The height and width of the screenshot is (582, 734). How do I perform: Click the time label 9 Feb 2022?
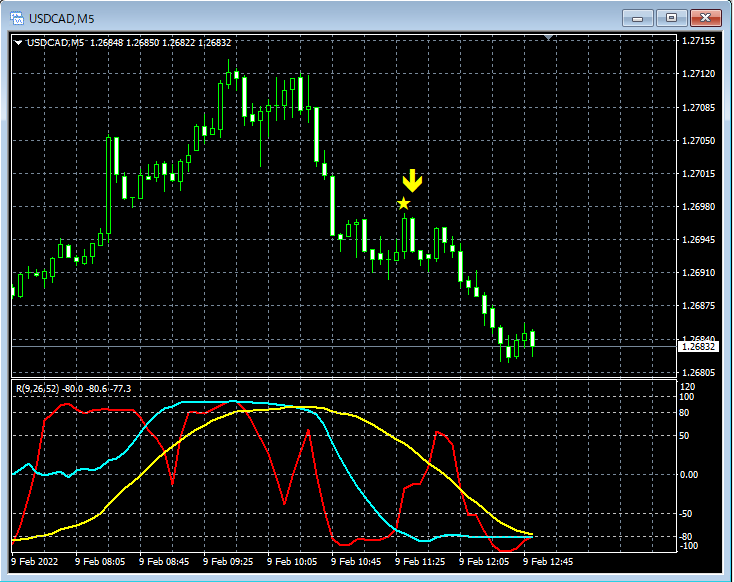(x=35, y=561)
